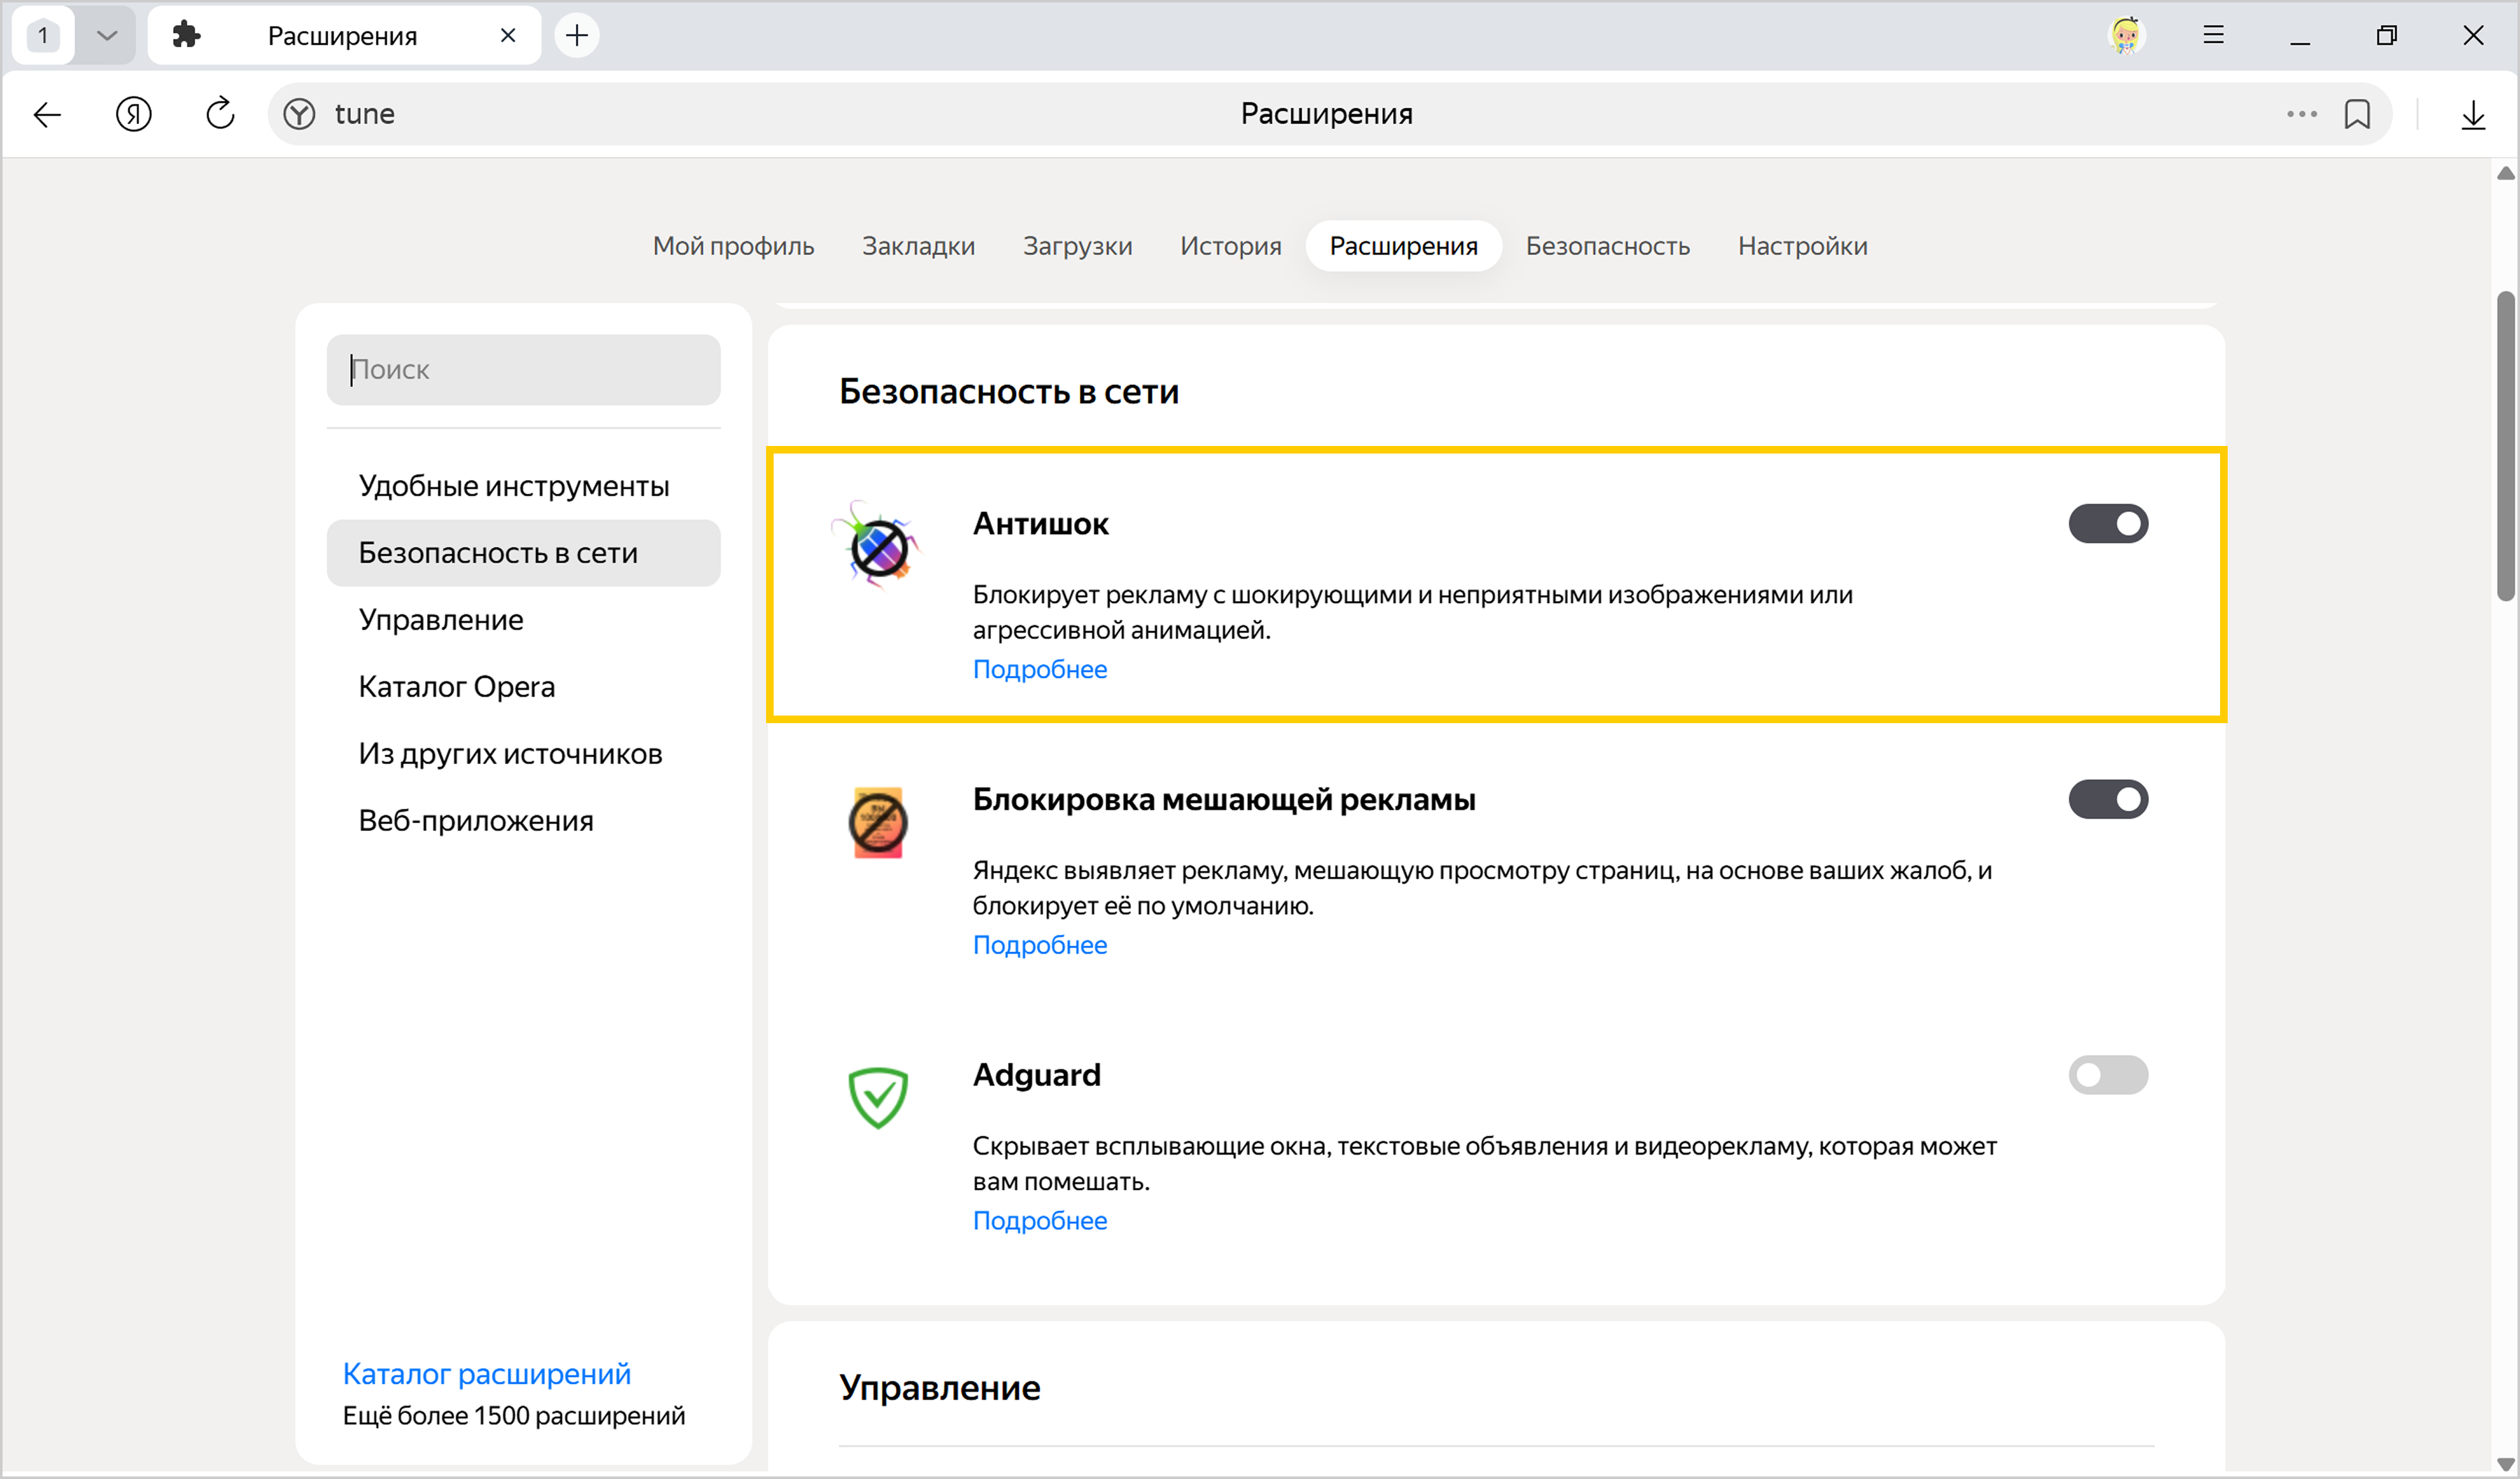Turn off Блокировка мешающей рекламы switch

tap(2107, 799)
